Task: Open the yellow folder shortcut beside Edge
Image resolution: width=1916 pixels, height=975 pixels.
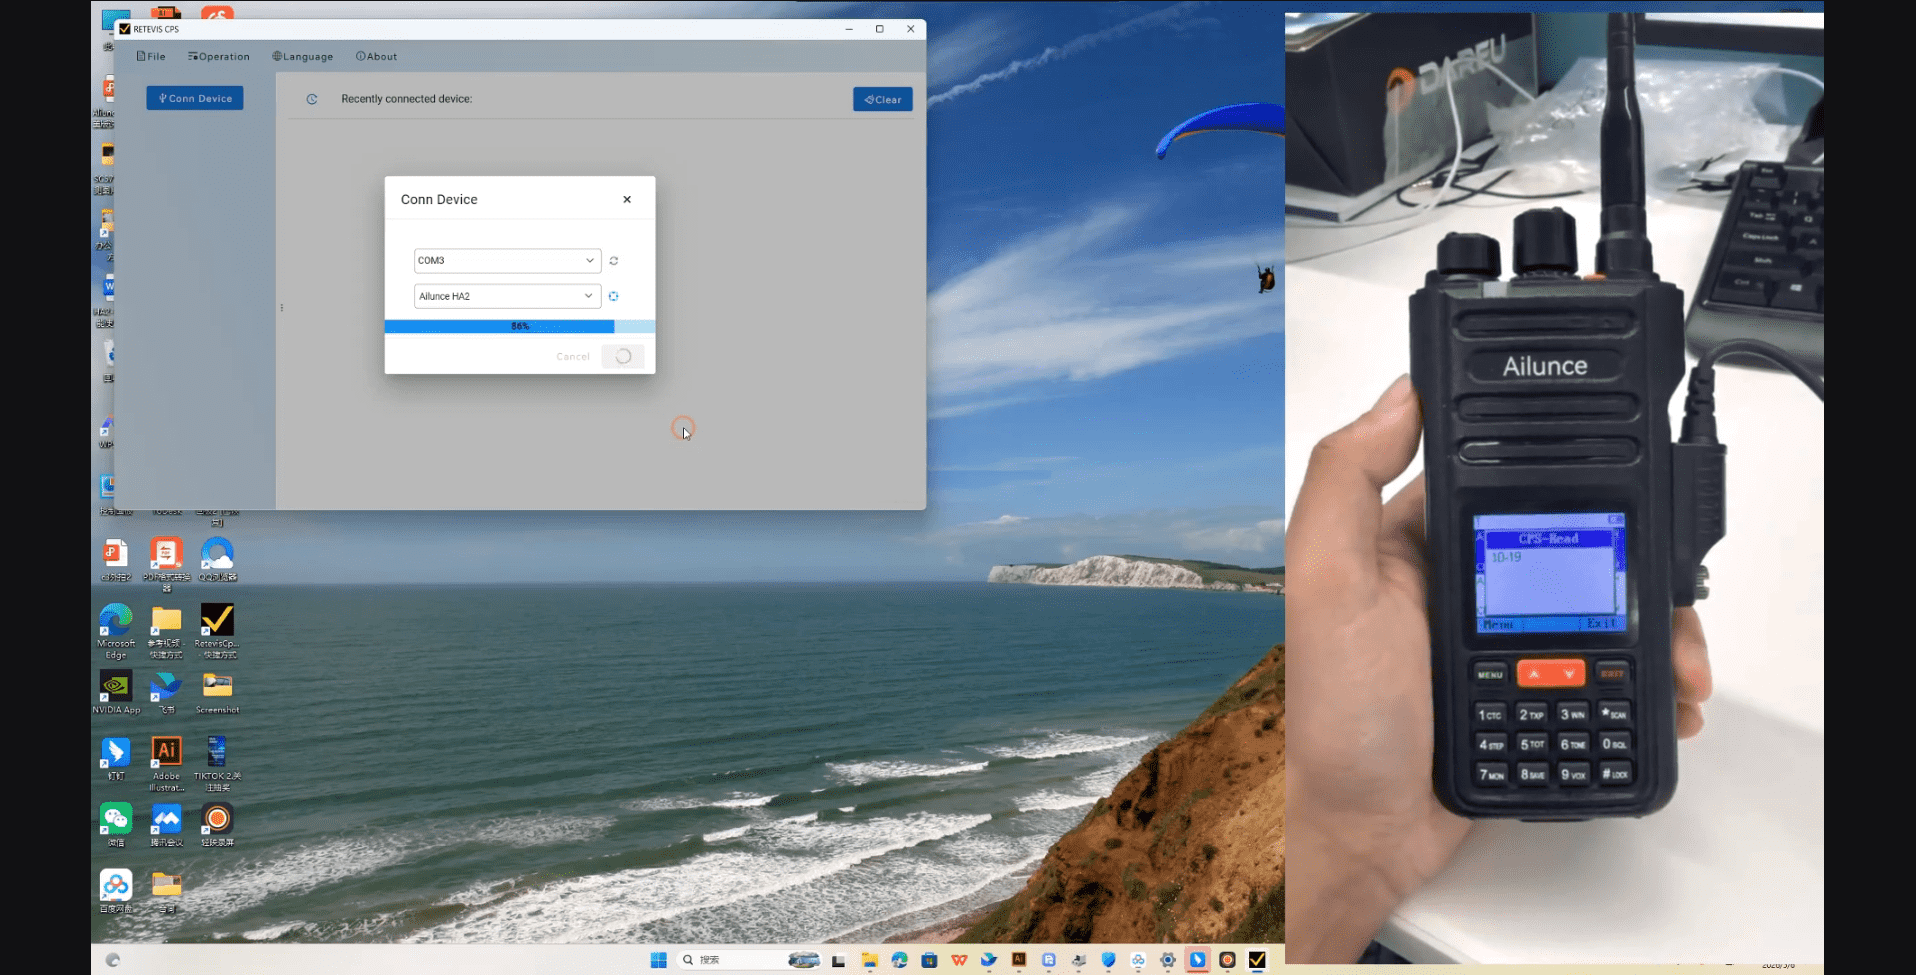Action: (166, 631)
